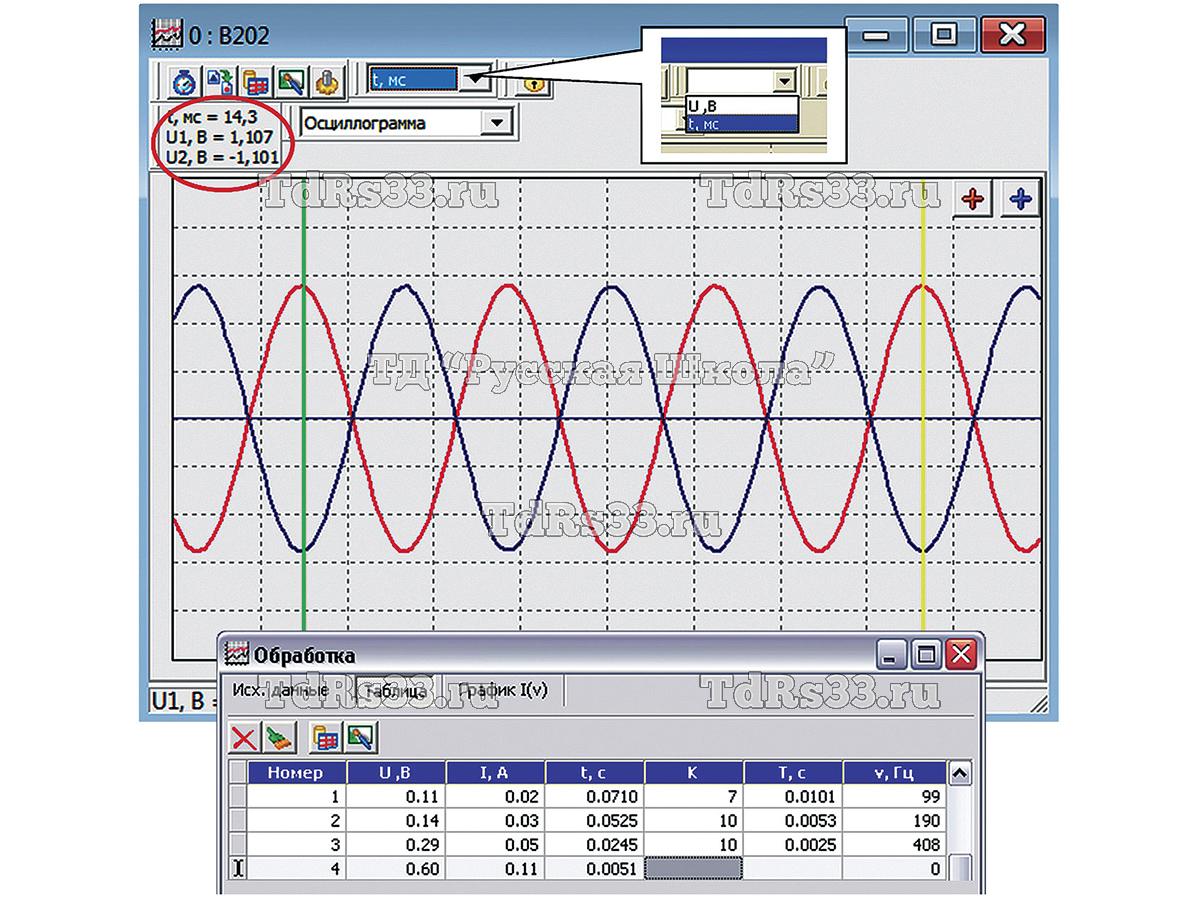Click cell '0.0710' in row 1
This screenshot has height=900, width=1200.
594,797
